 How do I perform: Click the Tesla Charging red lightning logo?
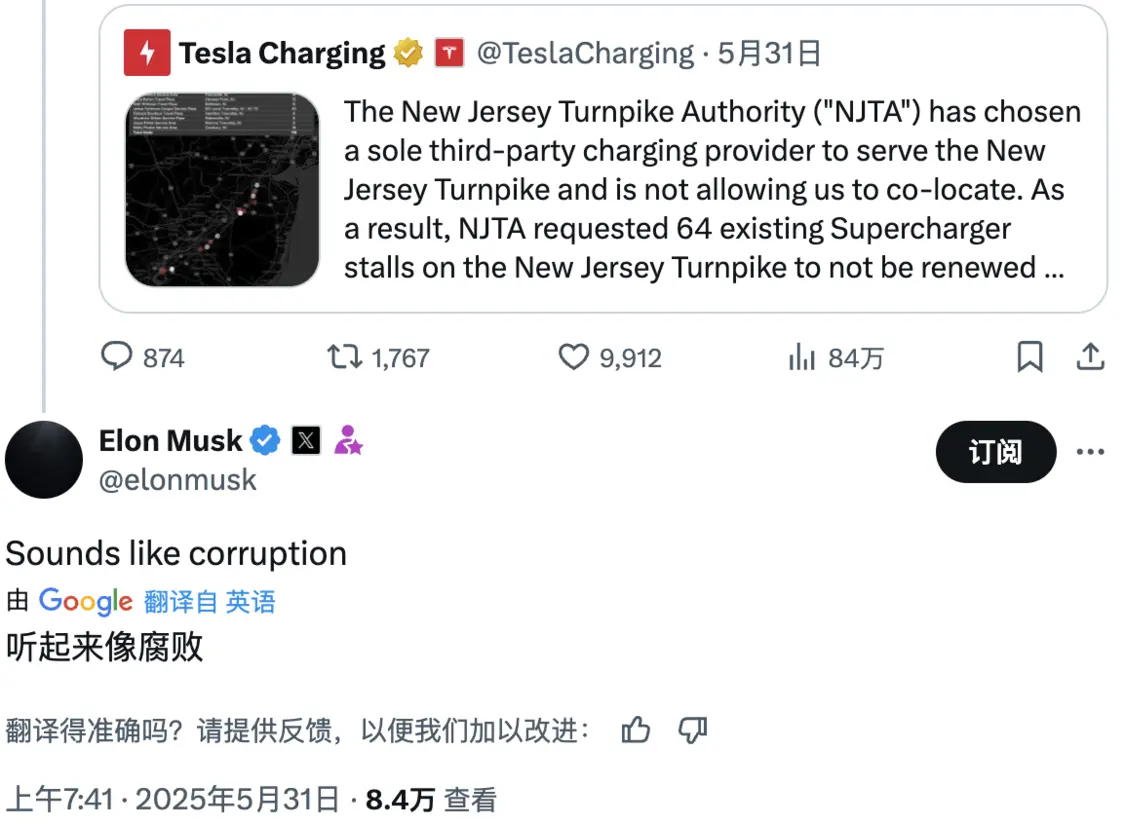click(x=147, y=53)
